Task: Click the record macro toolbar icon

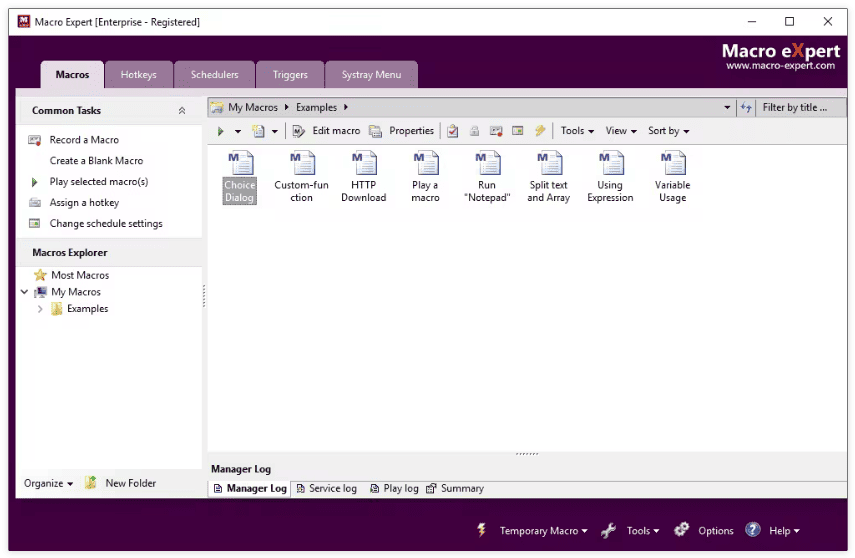Action: pos(496,131)
